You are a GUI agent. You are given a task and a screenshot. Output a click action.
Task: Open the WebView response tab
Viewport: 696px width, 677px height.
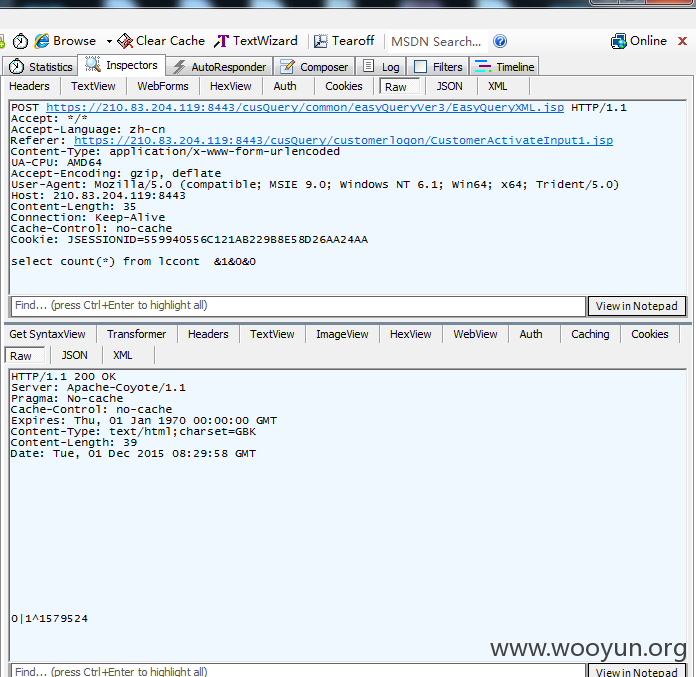[x=475, y=334]
